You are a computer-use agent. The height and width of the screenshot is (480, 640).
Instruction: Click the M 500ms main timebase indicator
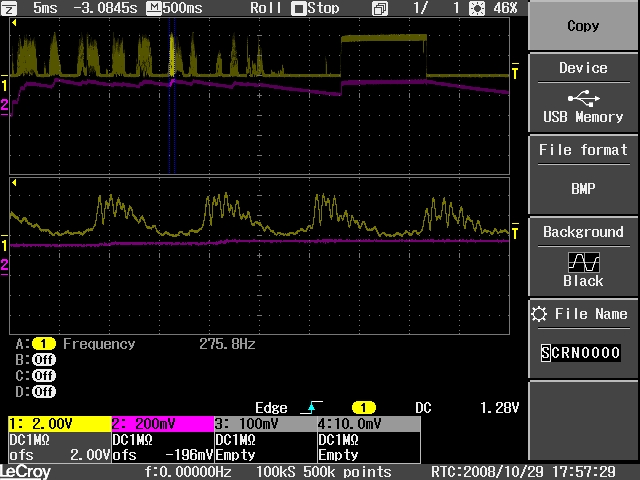click(x=174, y=8)
